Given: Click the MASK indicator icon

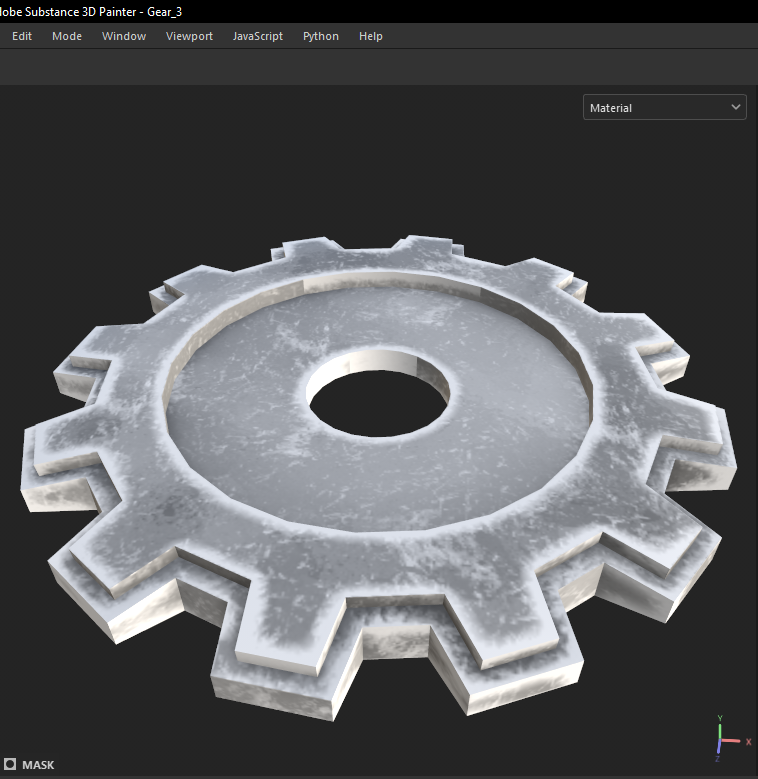Looking at the screenshot, I should point(10,764).
